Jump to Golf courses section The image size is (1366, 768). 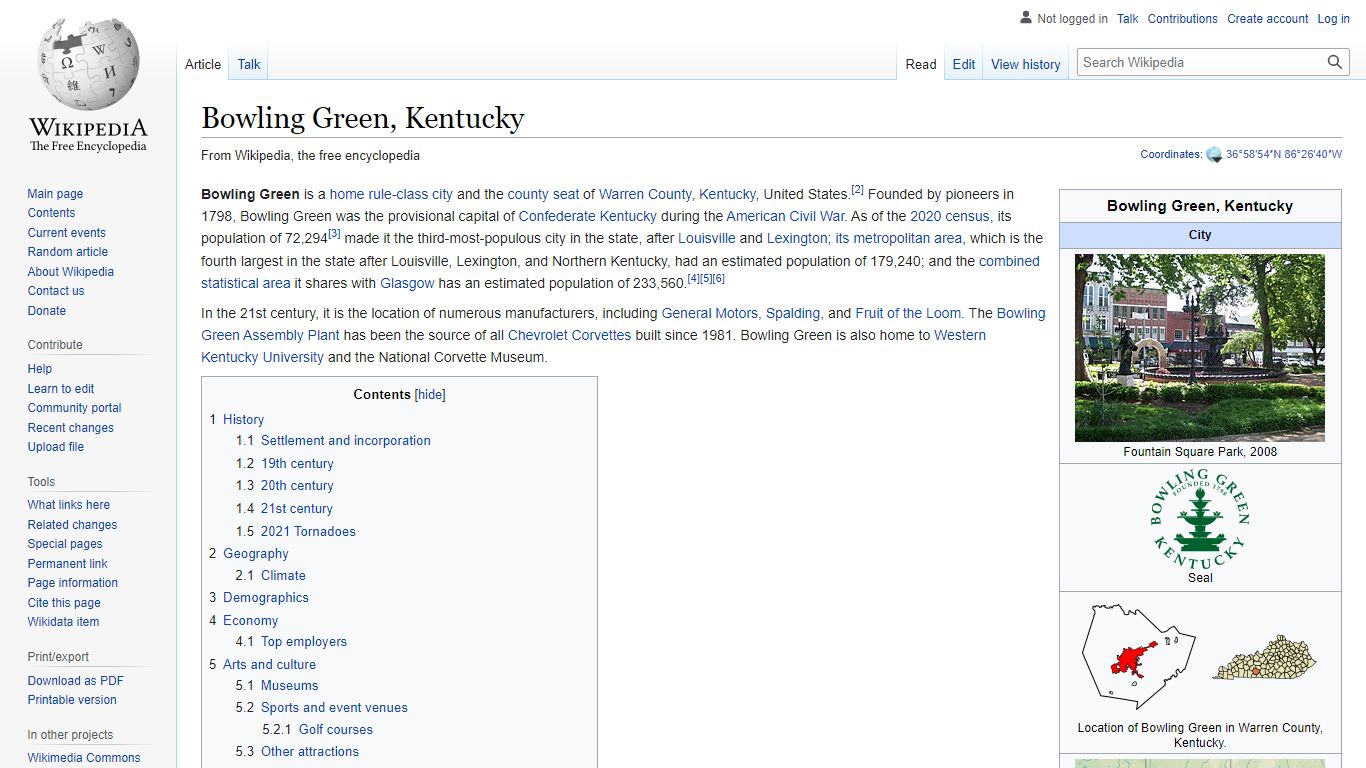pos(336,730)
